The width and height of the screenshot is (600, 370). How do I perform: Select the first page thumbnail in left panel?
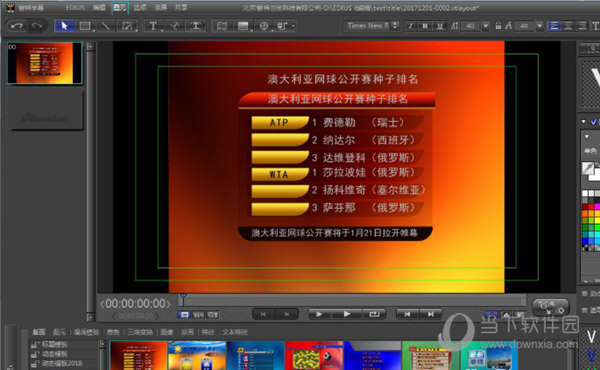pyautogui.click(x=45, y=63)
